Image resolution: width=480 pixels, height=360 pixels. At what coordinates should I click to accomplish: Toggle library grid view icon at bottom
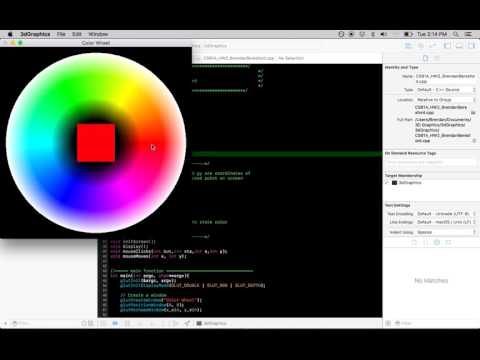[388, 323]
